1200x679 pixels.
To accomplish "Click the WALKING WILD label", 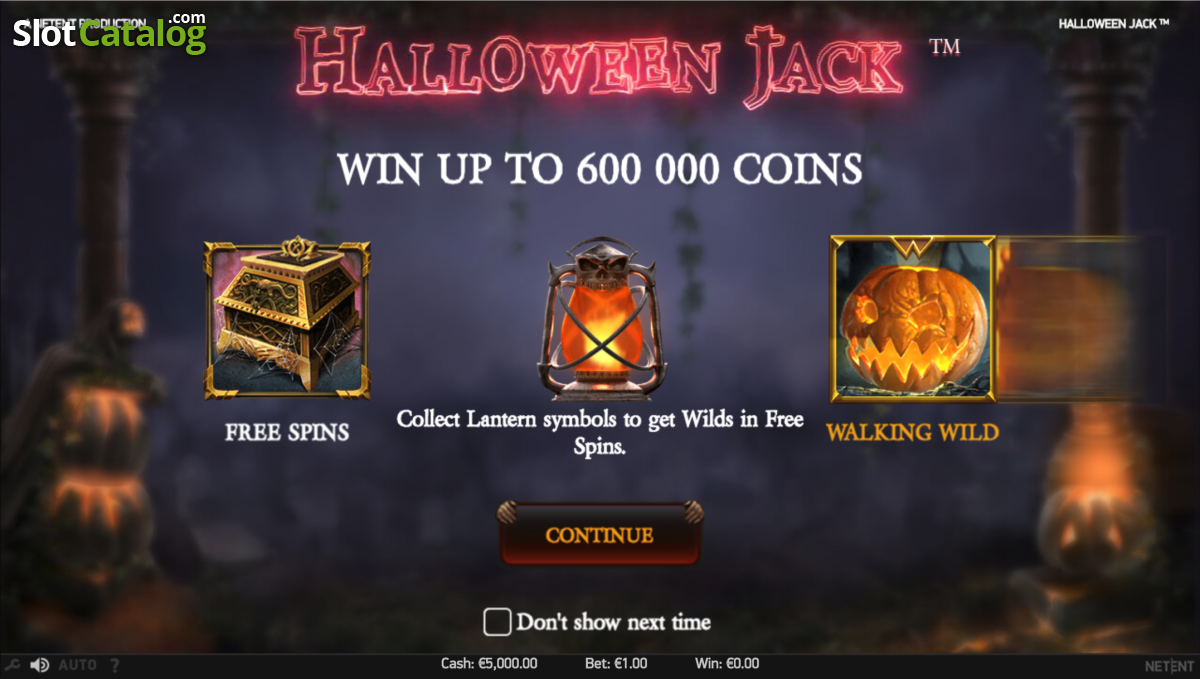I will pyautogui.click(x=912, y=432).
